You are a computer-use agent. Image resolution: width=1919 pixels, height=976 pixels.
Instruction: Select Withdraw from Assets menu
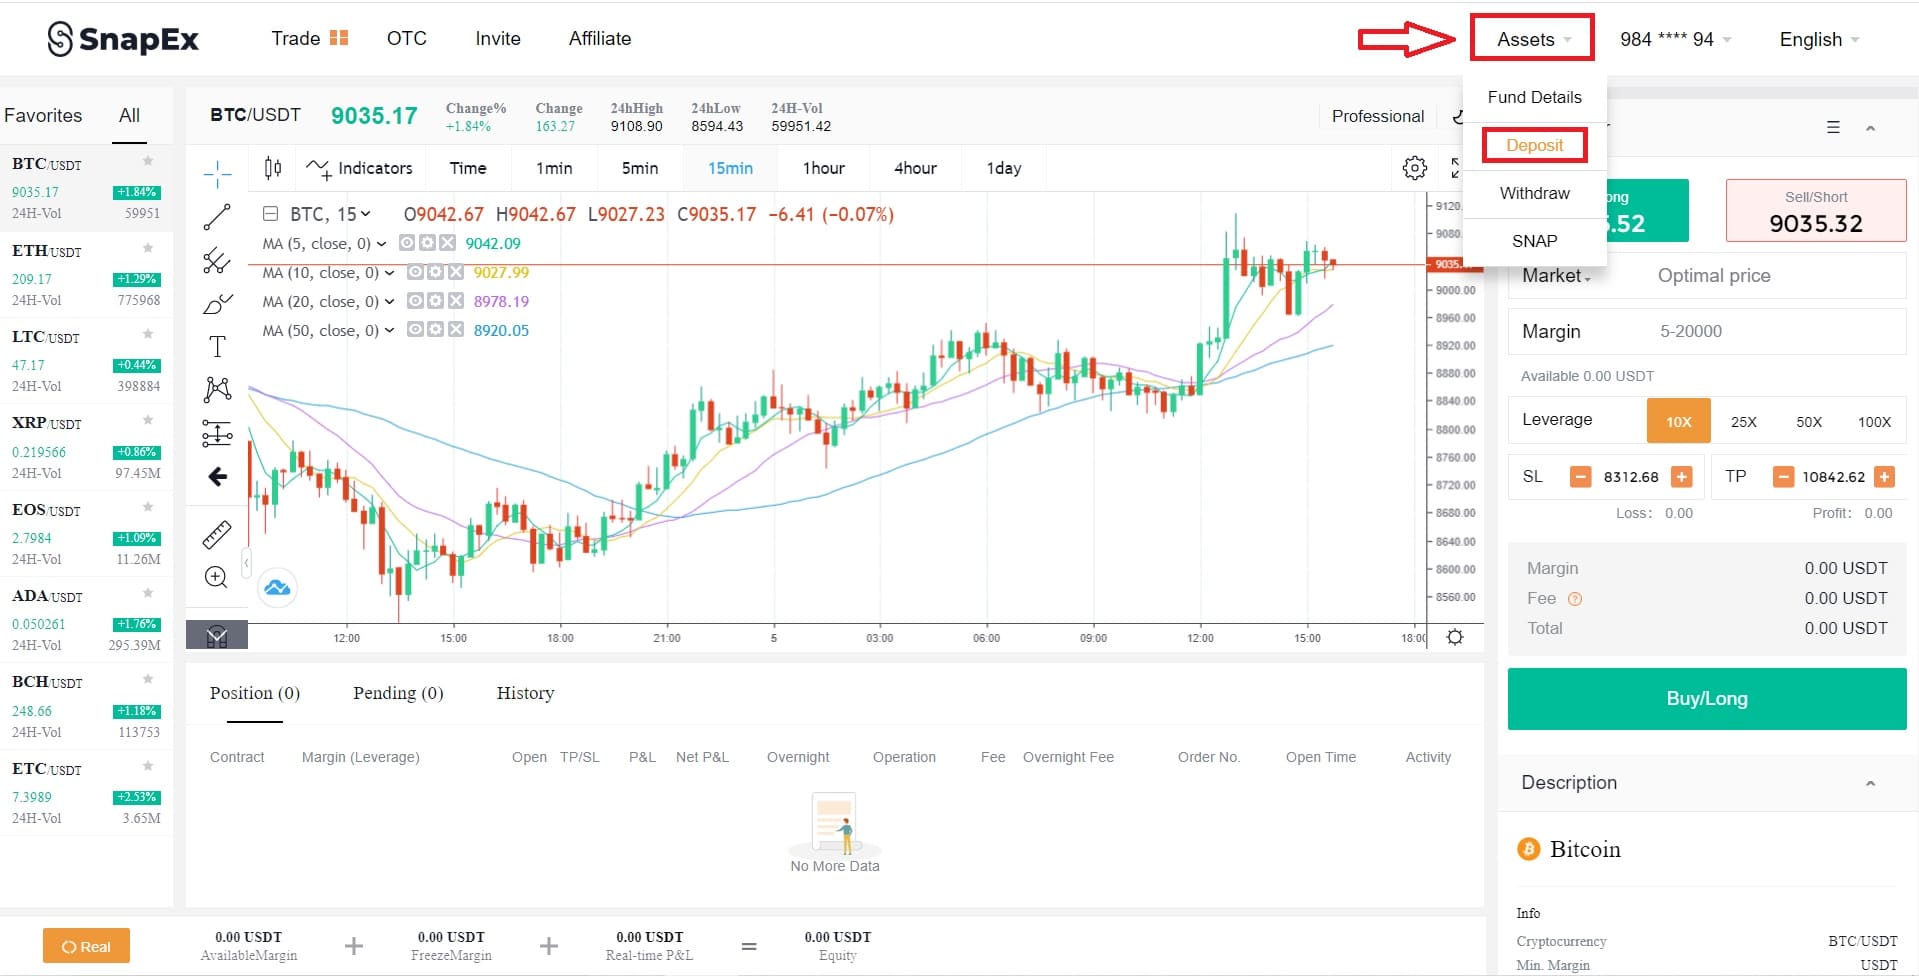coord(1534,193)
